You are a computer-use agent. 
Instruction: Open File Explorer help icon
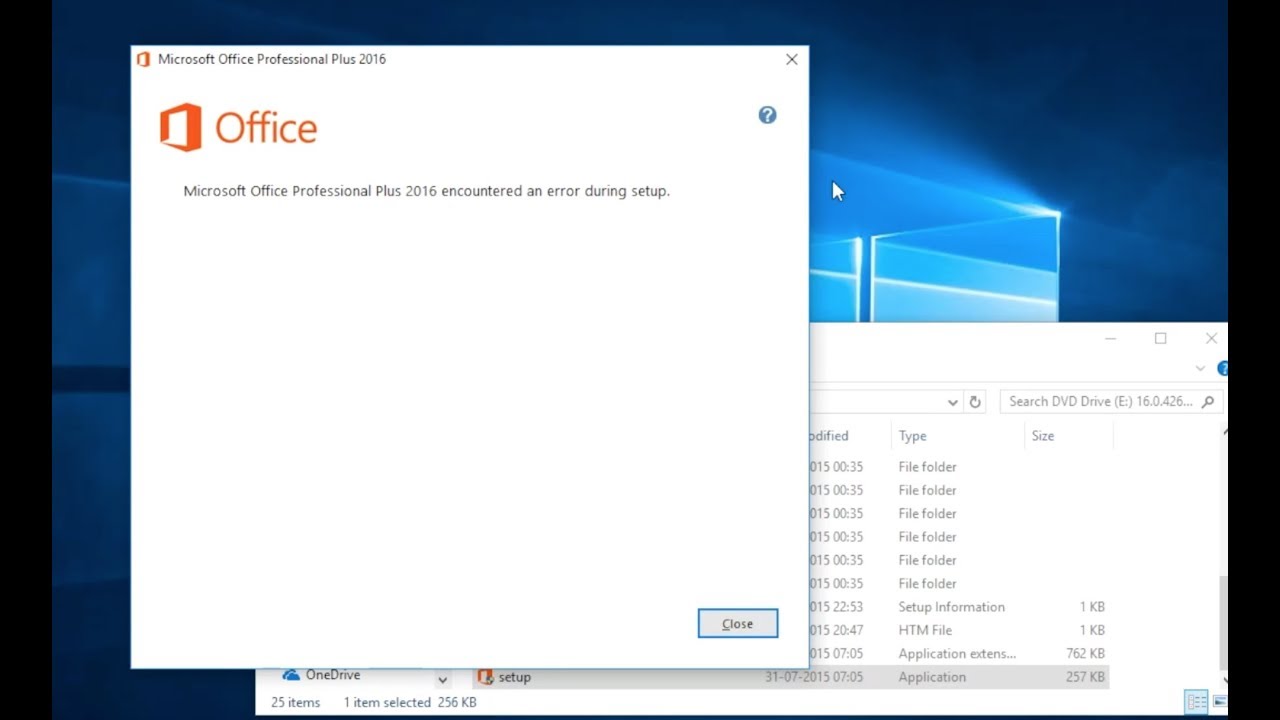pyautogui.click(x=1222, y=369)
